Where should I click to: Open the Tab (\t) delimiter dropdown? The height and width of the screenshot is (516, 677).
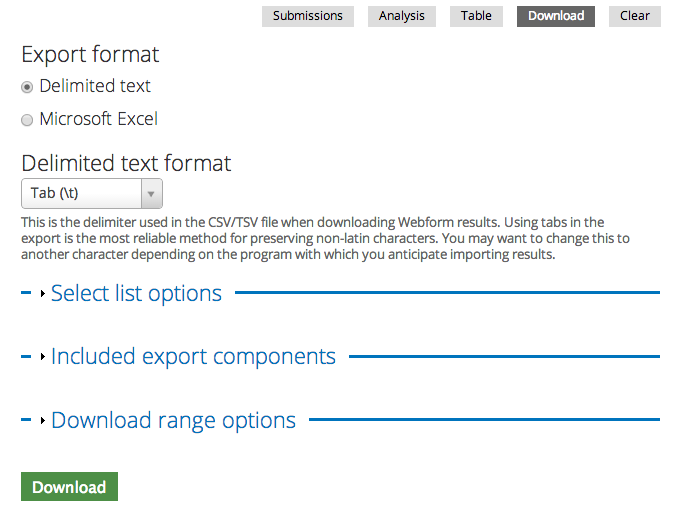pyautogui.click(x=92, y=193)
